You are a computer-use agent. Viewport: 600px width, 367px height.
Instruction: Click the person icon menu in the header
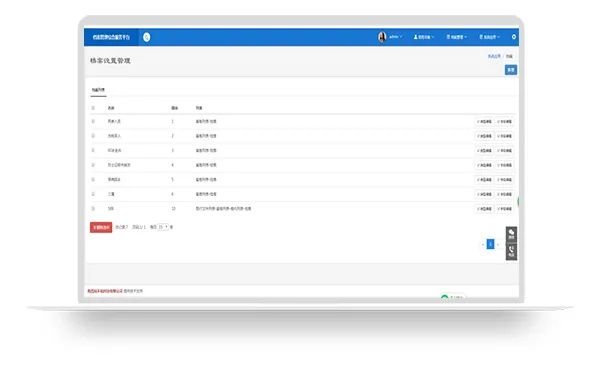[424, 37]
